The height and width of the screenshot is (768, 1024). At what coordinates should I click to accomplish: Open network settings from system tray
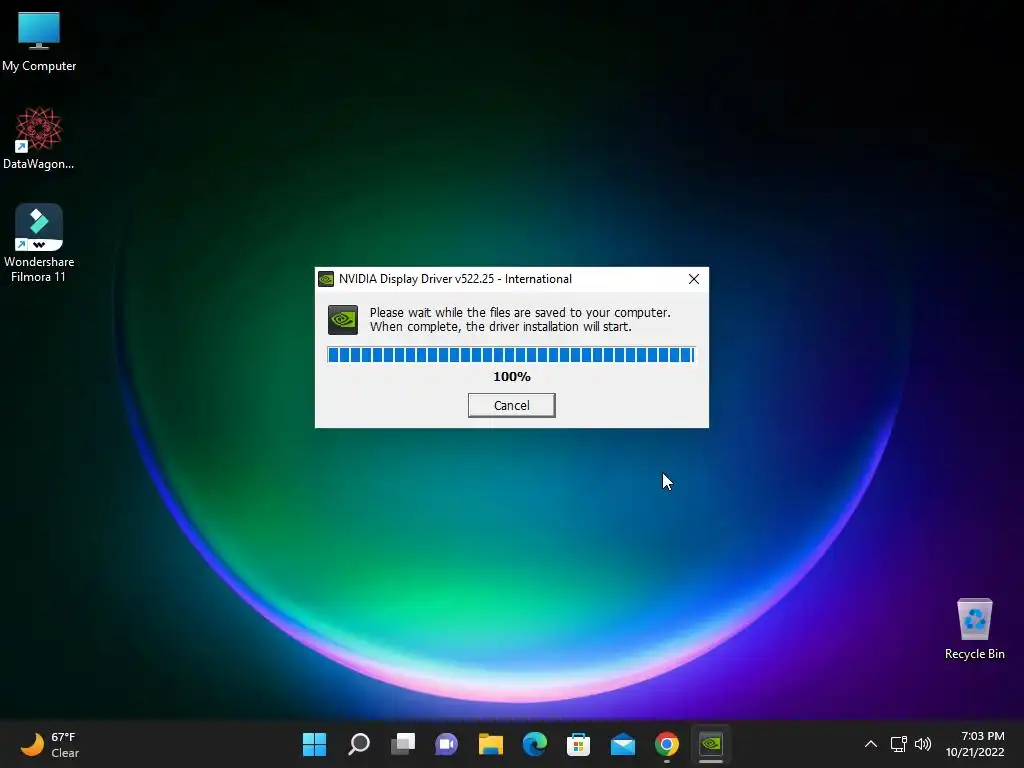899,744
